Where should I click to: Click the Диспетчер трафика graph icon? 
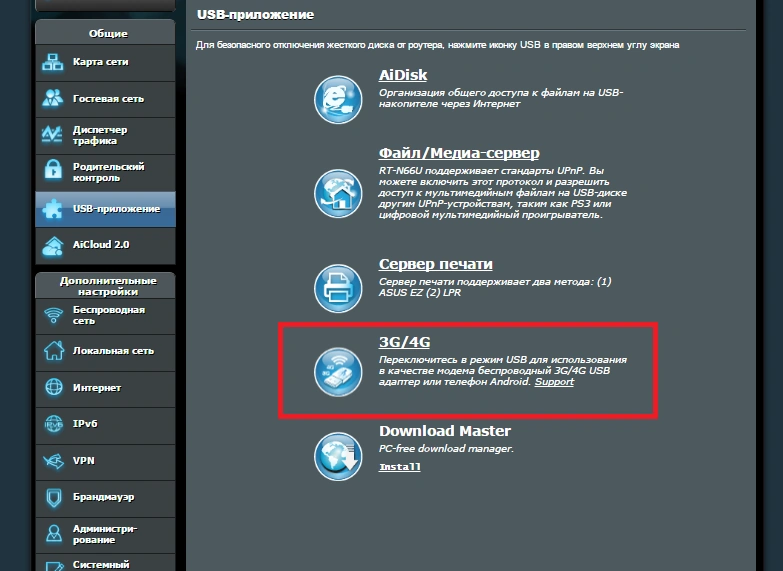[53, 135]
